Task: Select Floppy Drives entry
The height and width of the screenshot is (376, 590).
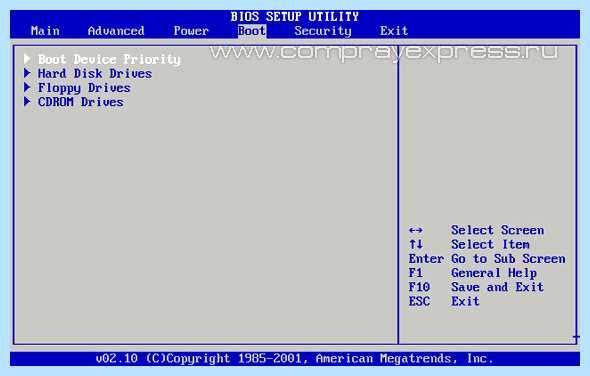Action: tap(84, 88)
